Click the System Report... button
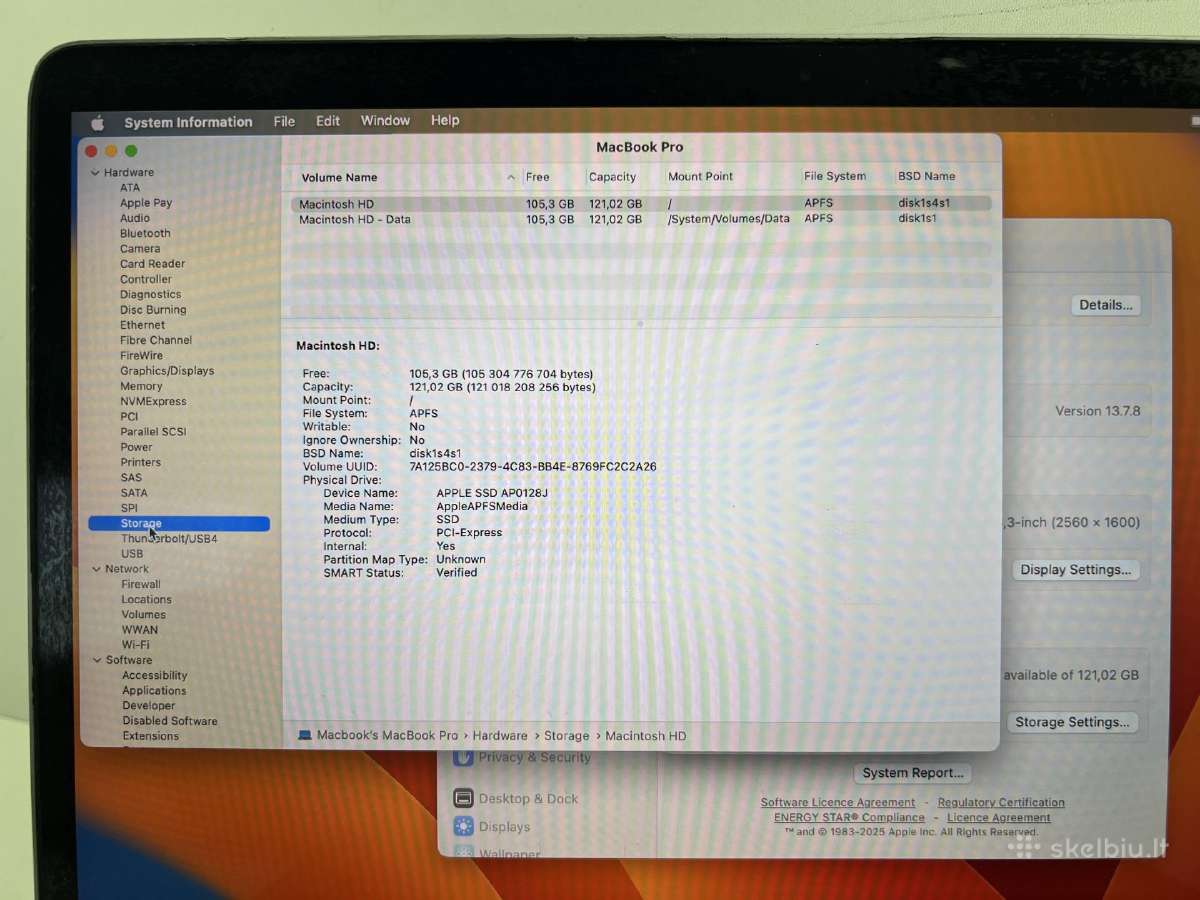The image size is (1200, 900). coord(913,773)
